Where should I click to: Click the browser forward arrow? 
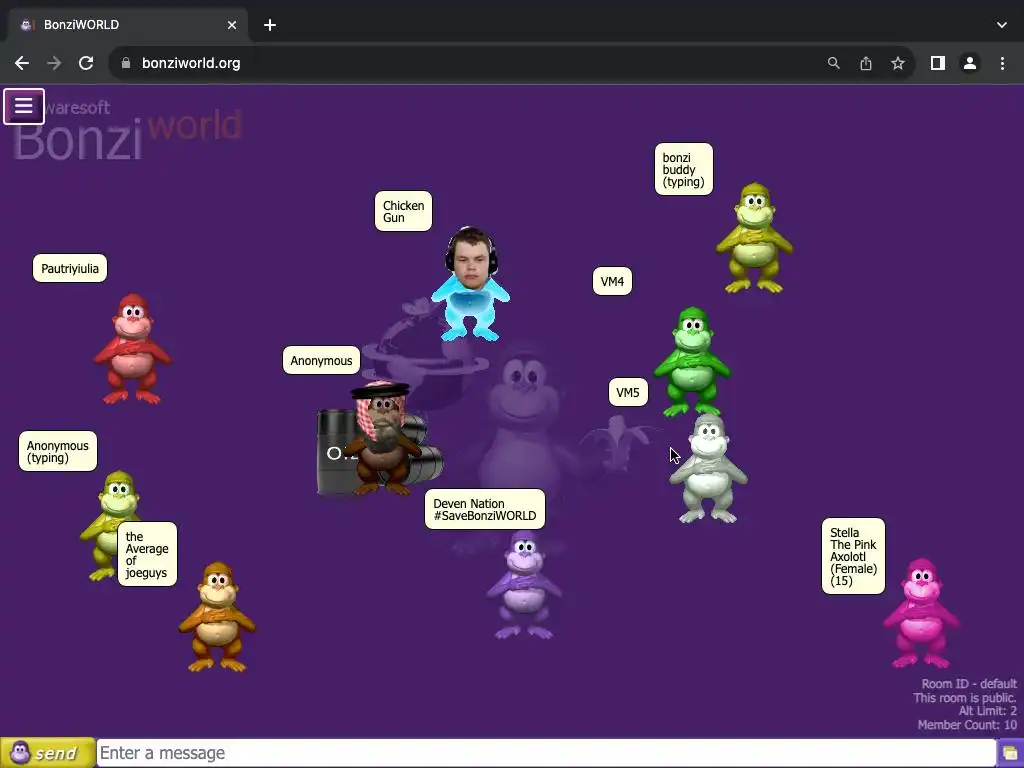[54, 63]
